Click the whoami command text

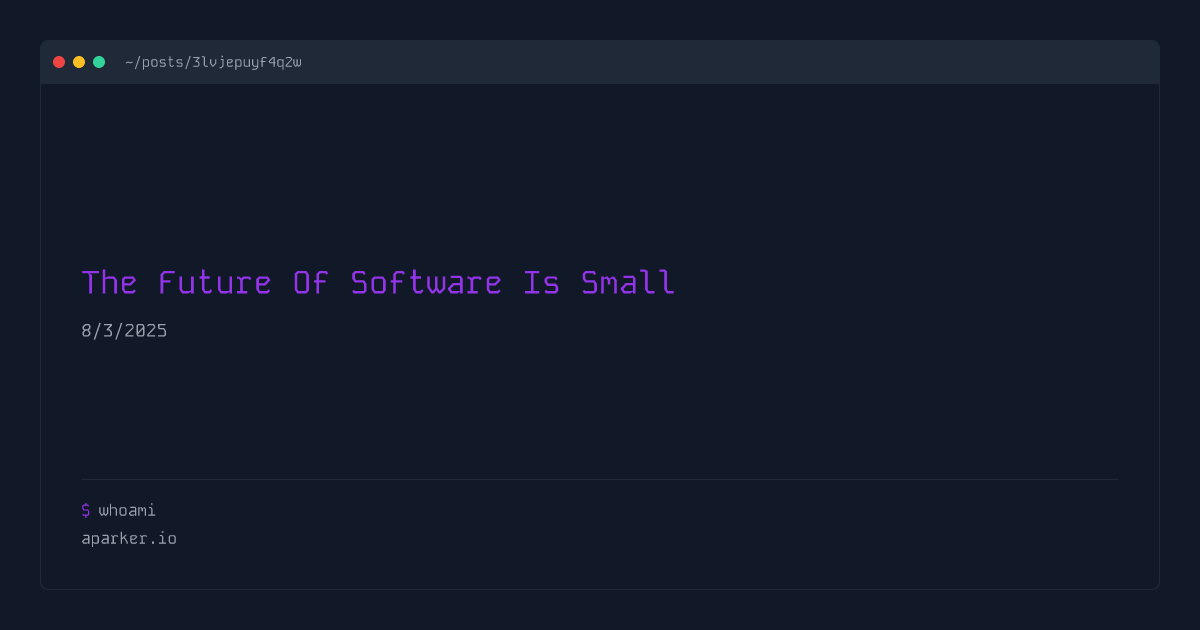coord(127,511)
